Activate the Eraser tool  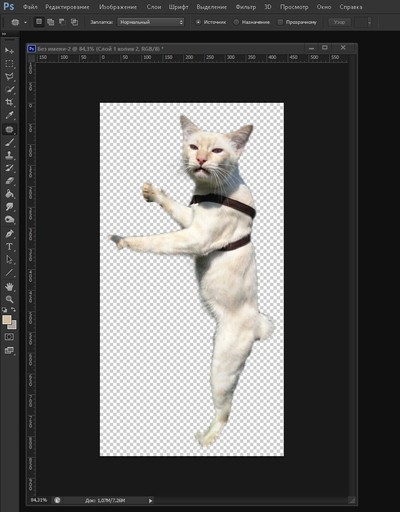click(9, 181)
